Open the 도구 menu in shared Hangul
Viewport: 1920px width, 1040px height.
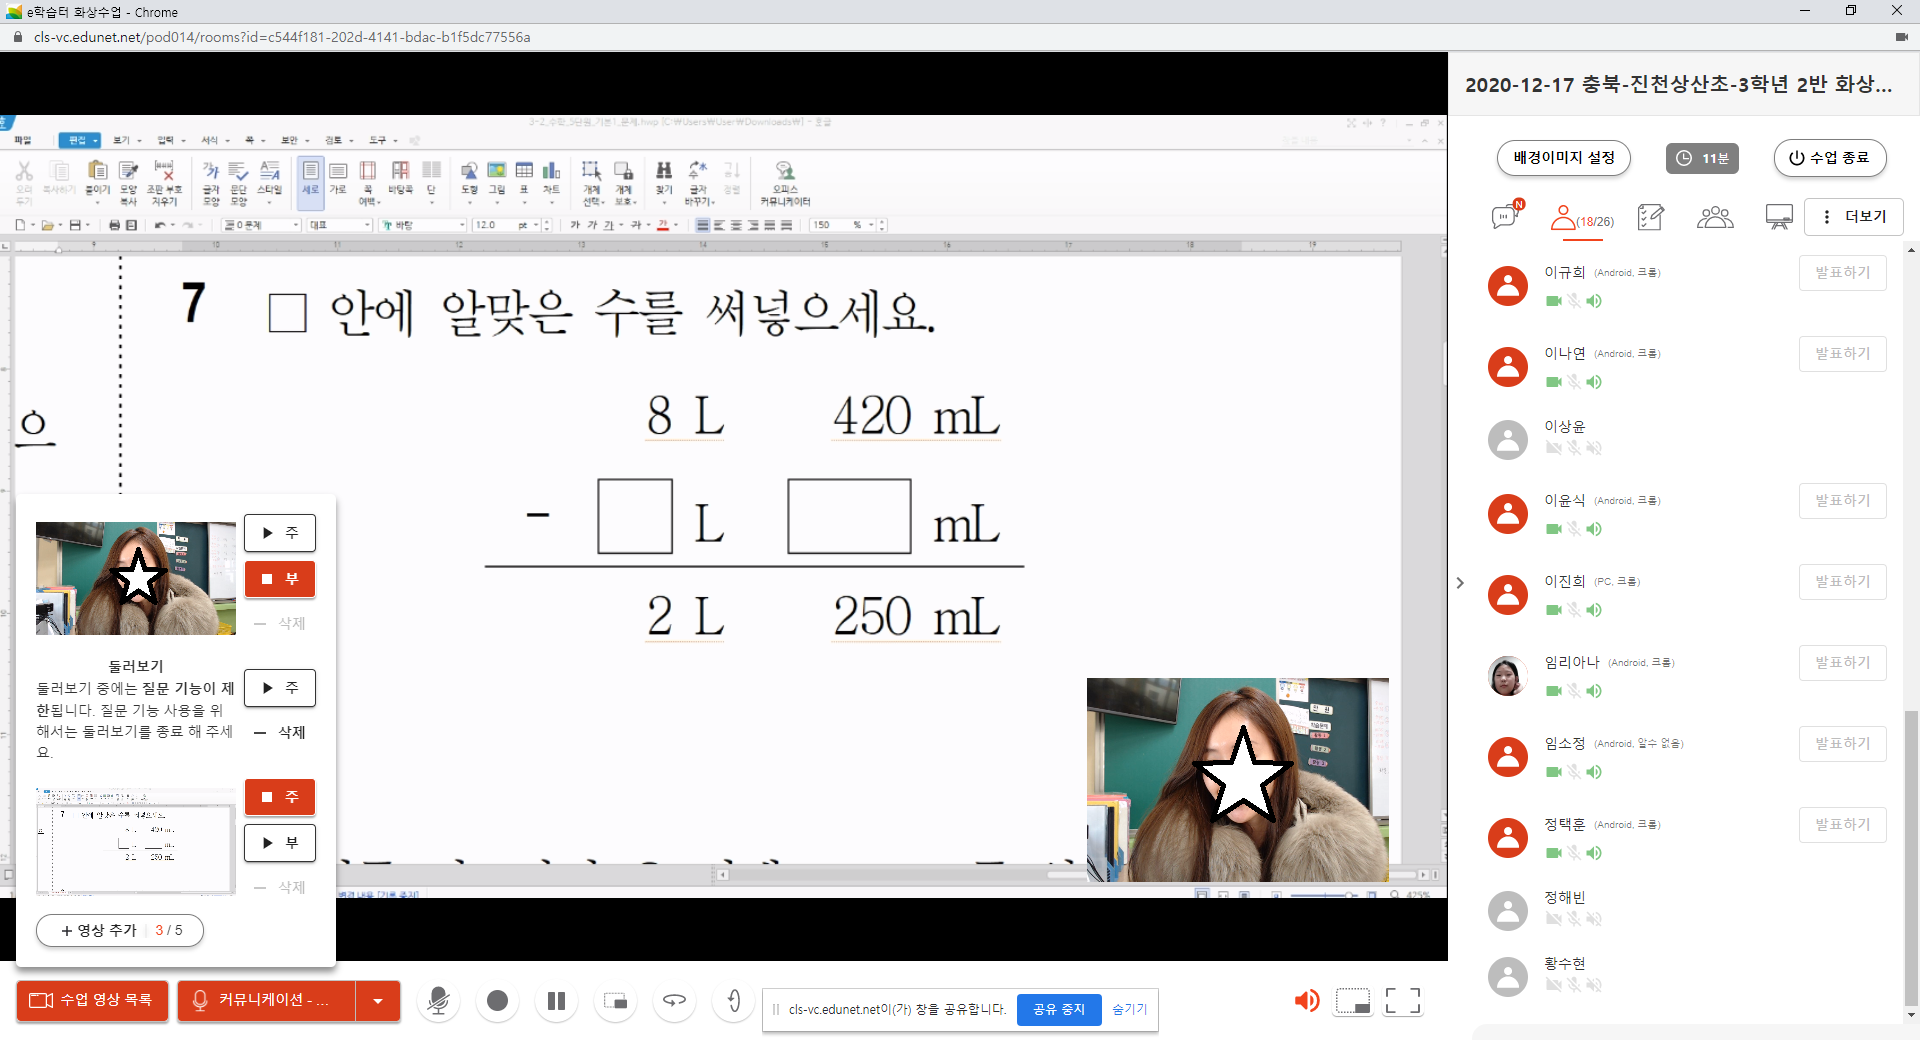pyautogui.click(x=382, y=140)
